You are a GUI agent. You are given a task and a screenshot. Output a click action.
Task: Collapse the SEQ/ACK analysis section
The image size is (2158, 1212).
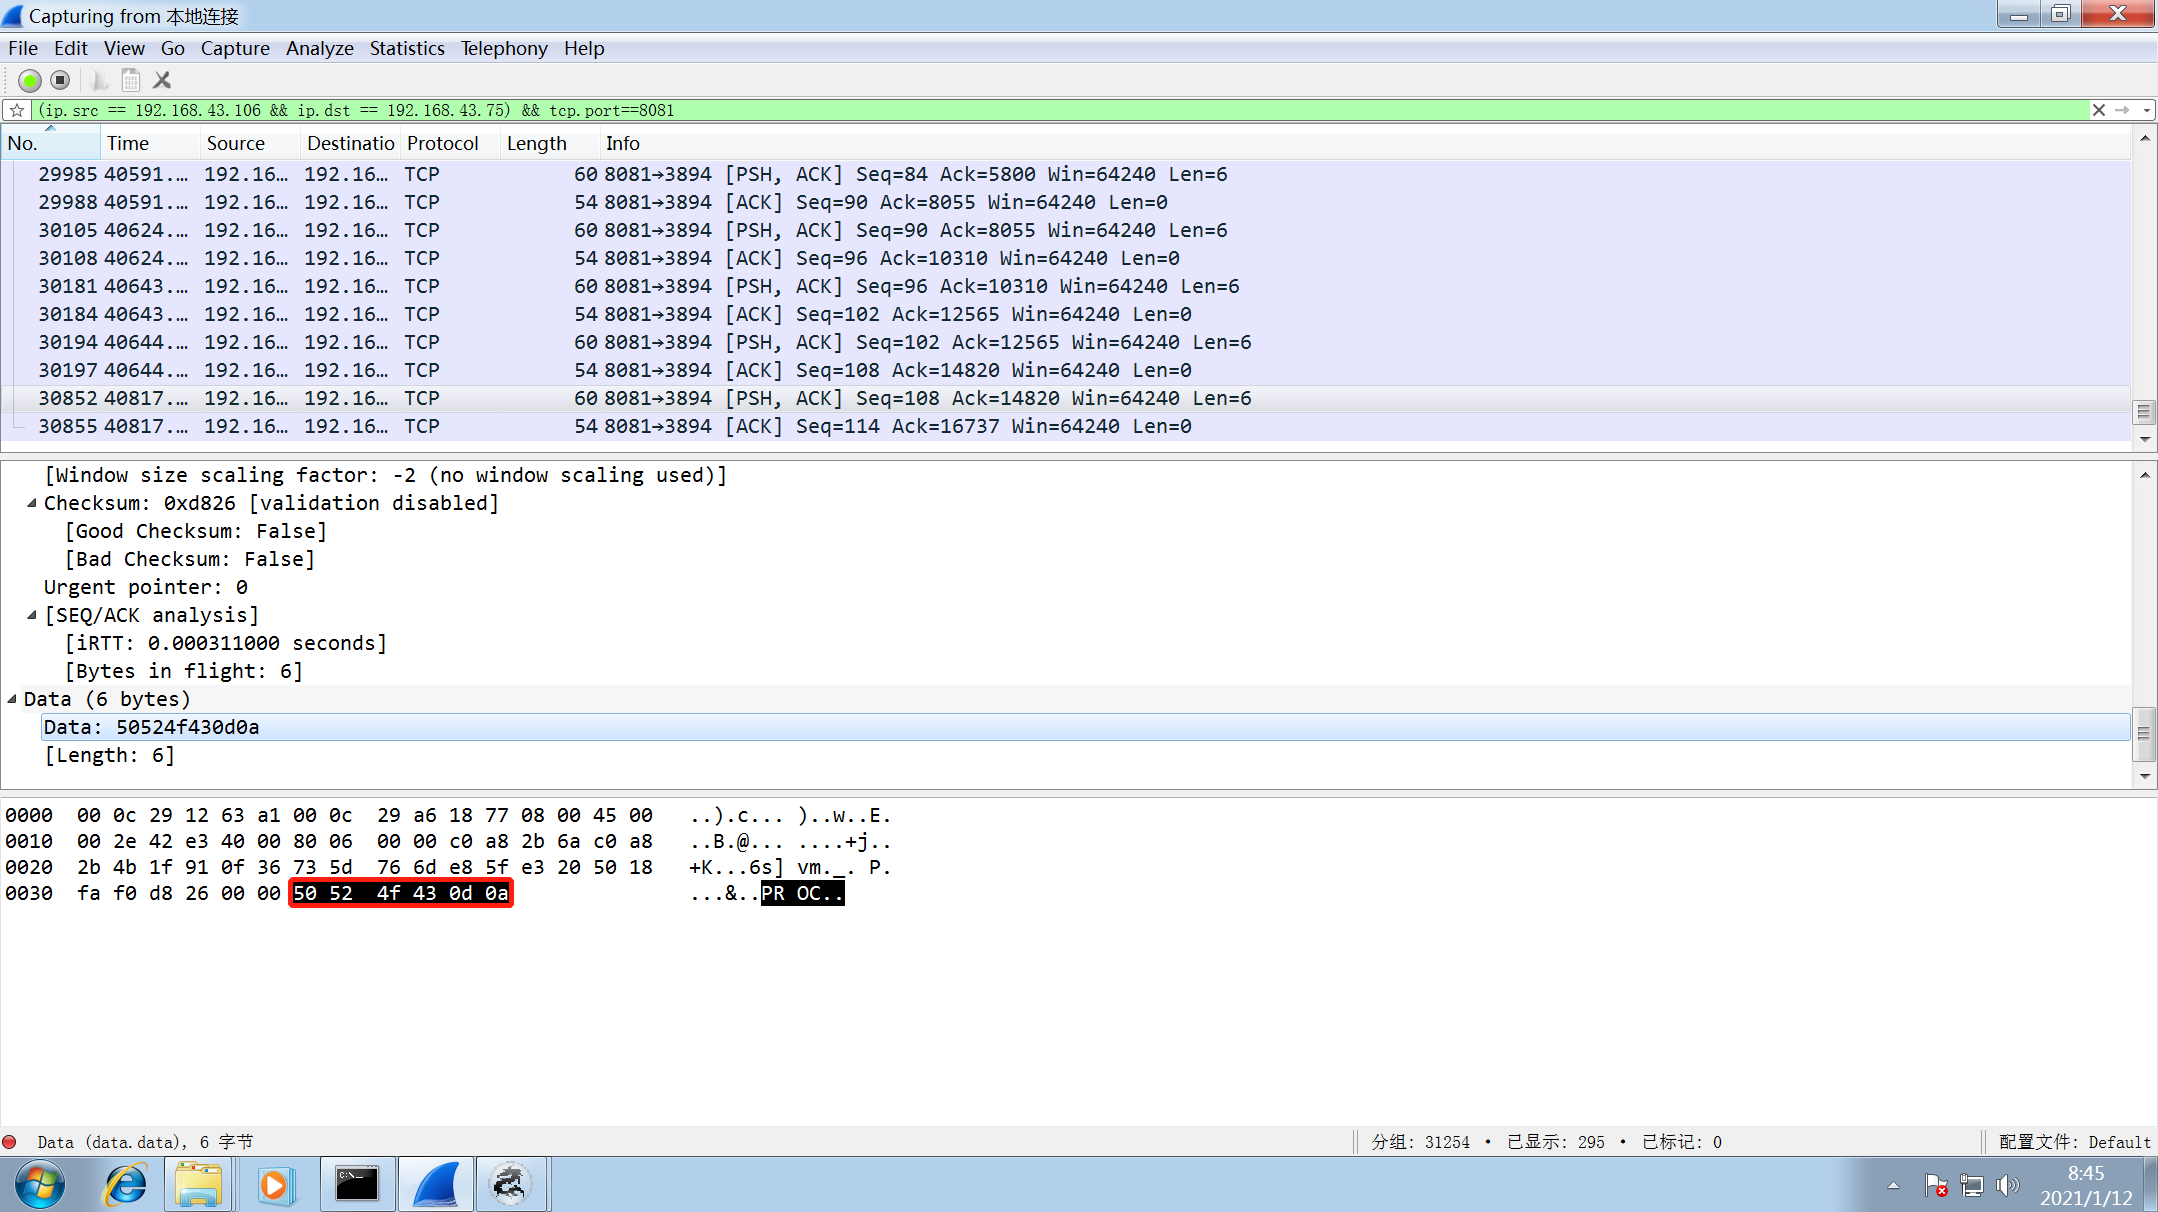[x=31, y=615]
